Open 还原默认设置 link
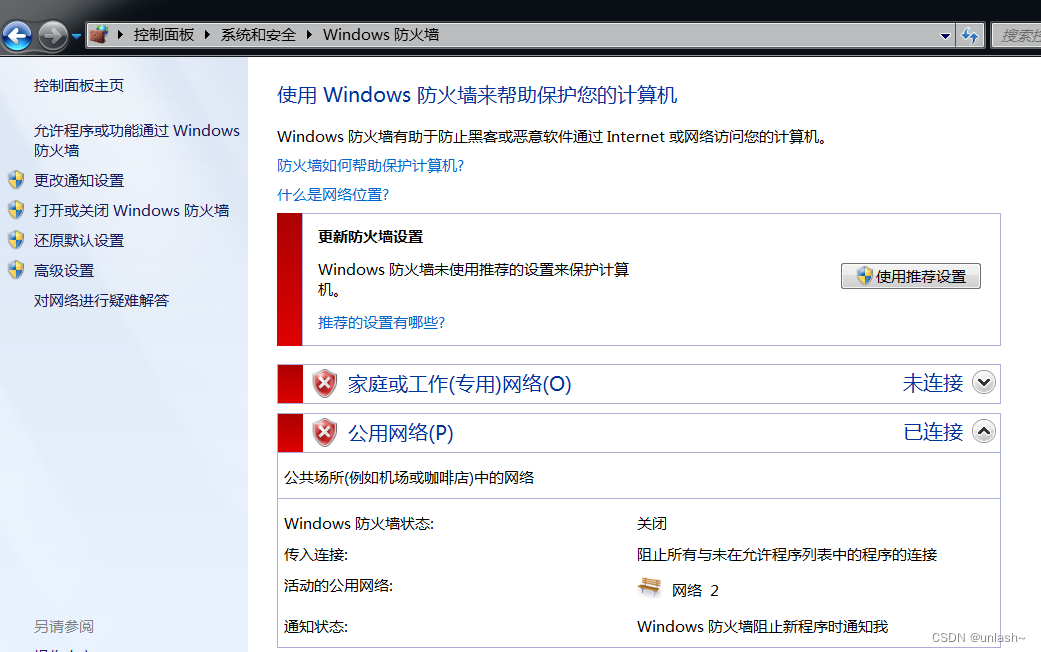Image resolution: width=1041 pixels, height=652 pixels. click(x=79, y=240)
